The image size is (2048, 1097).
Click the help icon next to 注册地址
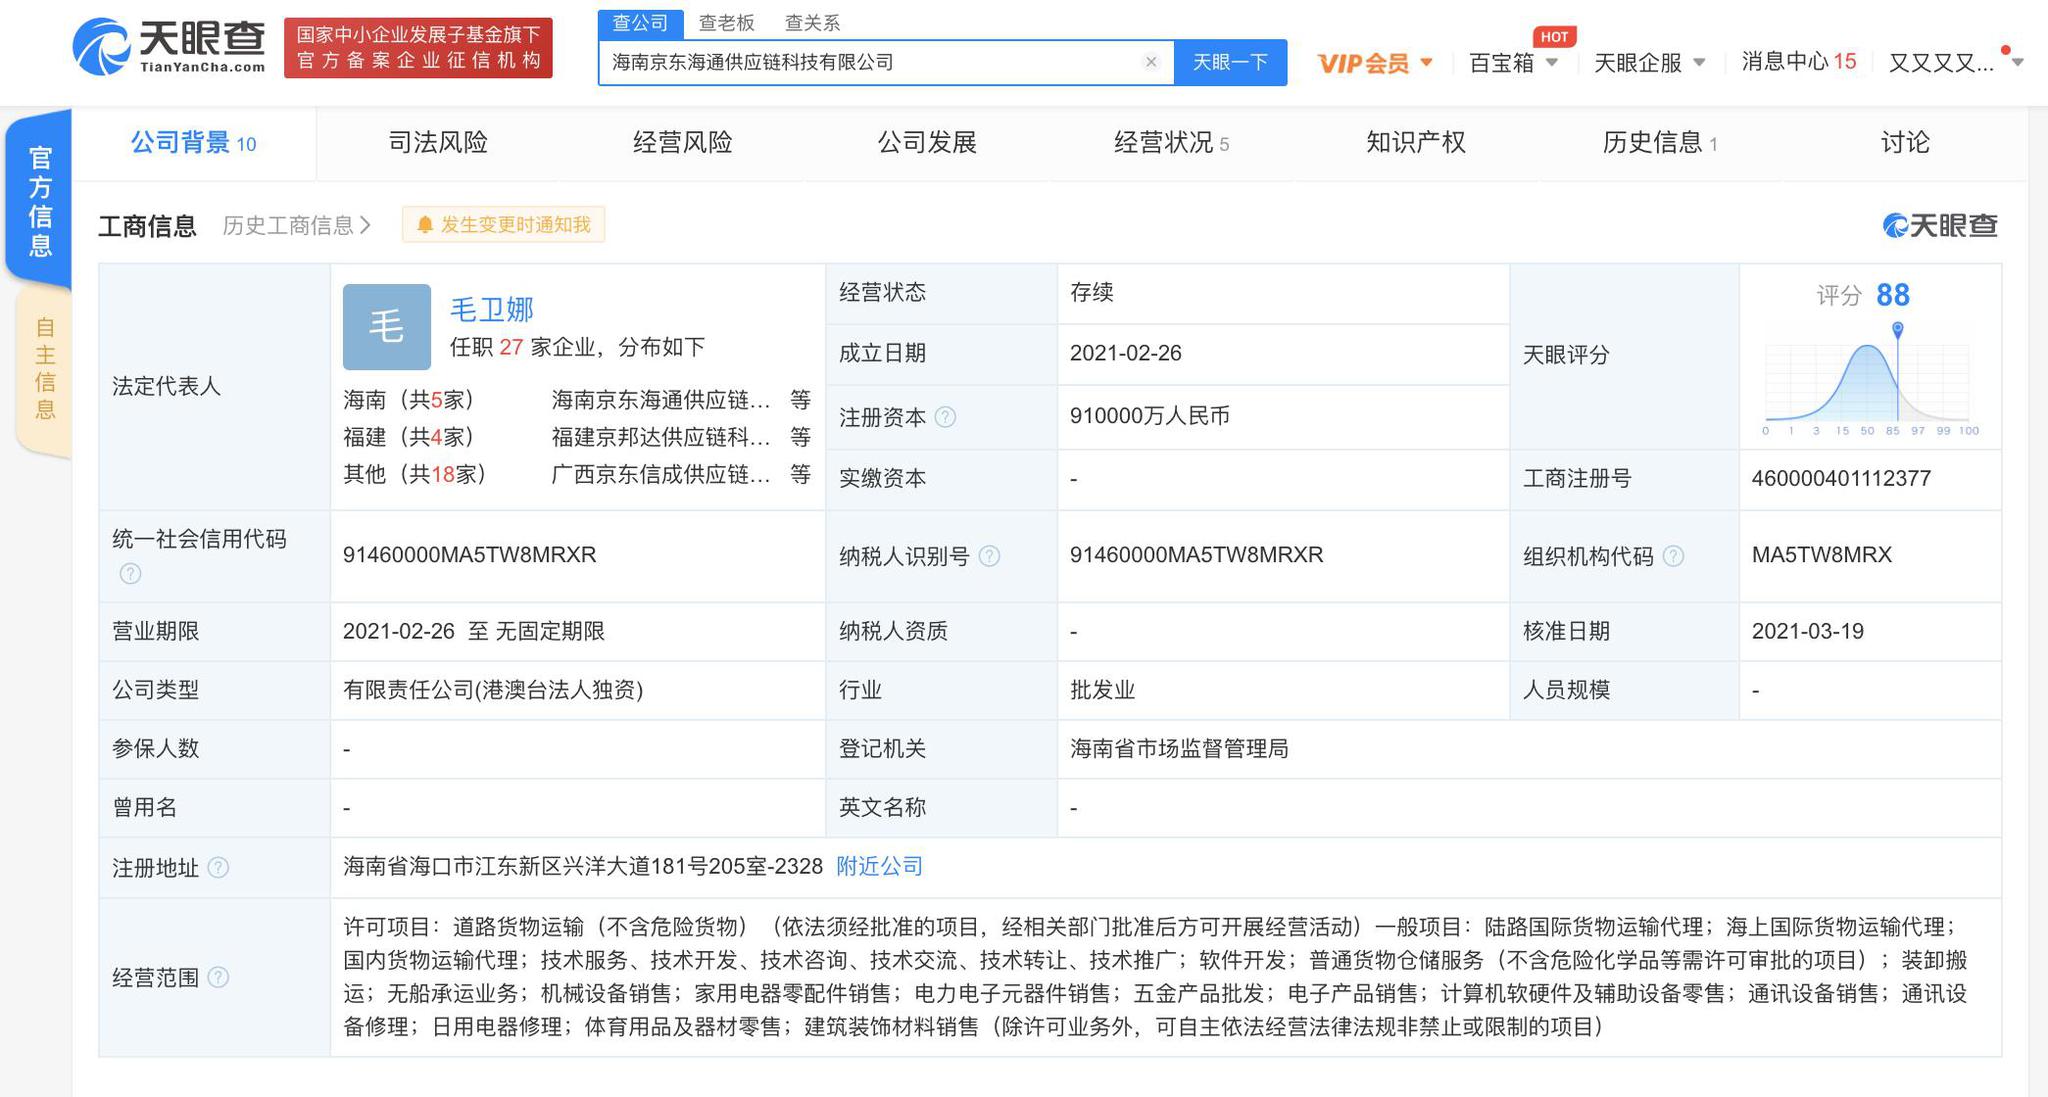[x=218, y=867]
